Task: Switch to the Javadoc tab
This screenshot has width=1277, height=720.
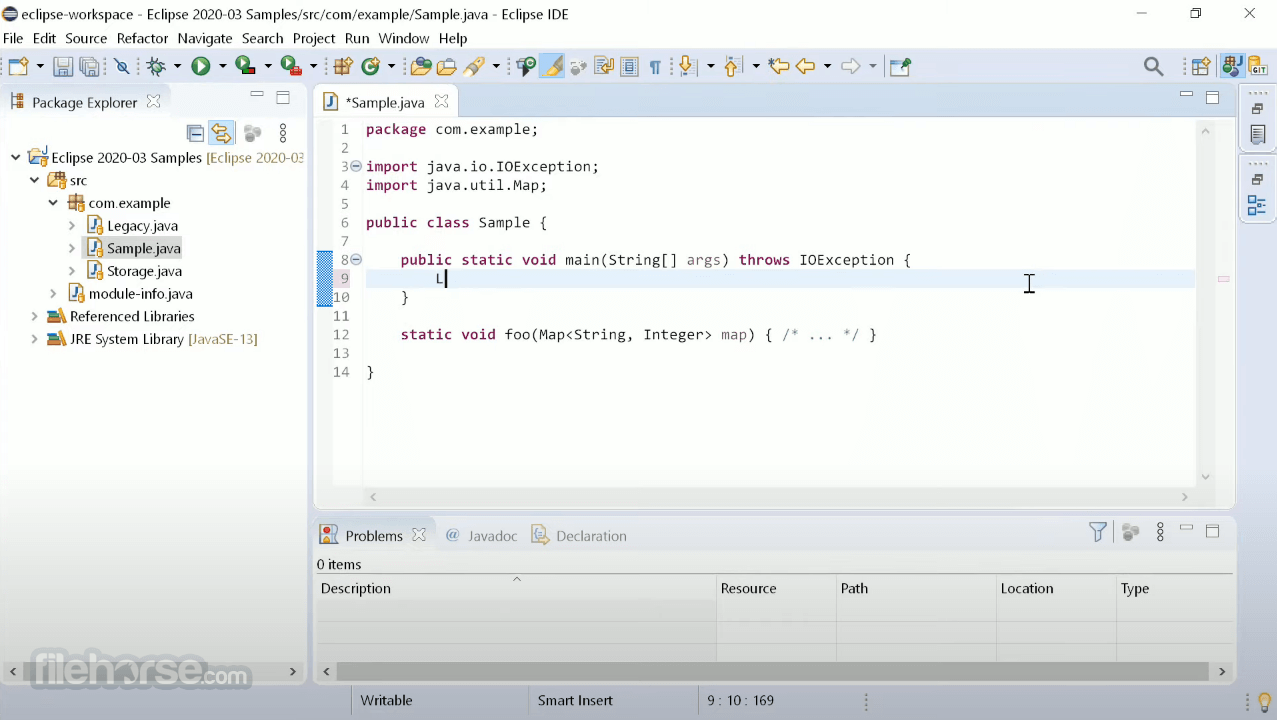Action: point(481,536)
